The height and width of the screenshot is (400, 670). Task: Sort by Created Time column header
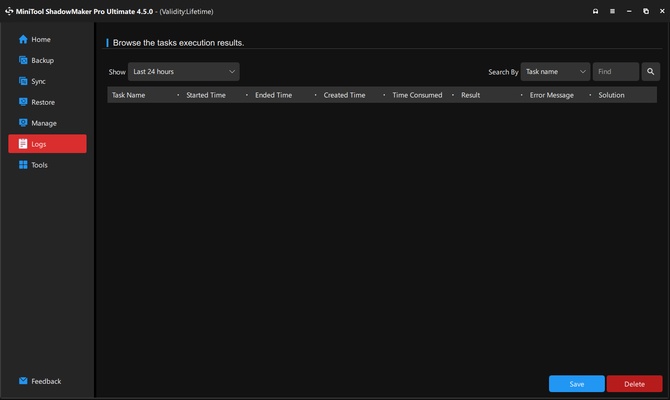click(344, 95)
